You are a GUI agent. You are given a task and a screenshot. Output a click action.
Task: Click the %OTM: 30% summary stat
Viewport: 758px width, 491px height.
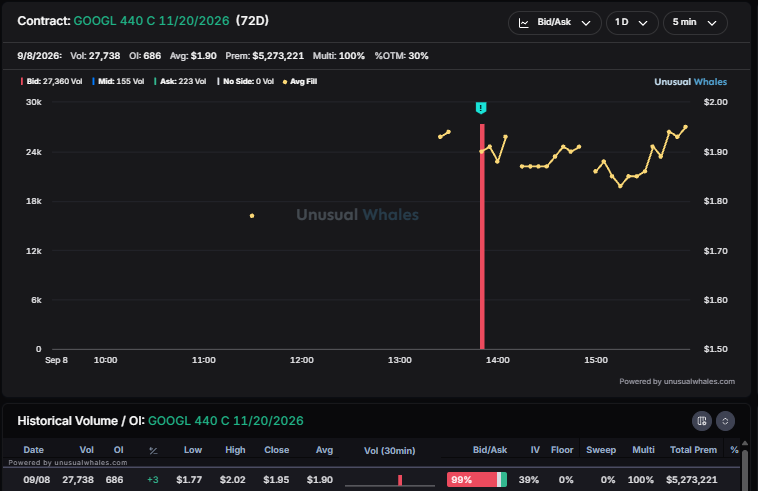coord(401,56)
